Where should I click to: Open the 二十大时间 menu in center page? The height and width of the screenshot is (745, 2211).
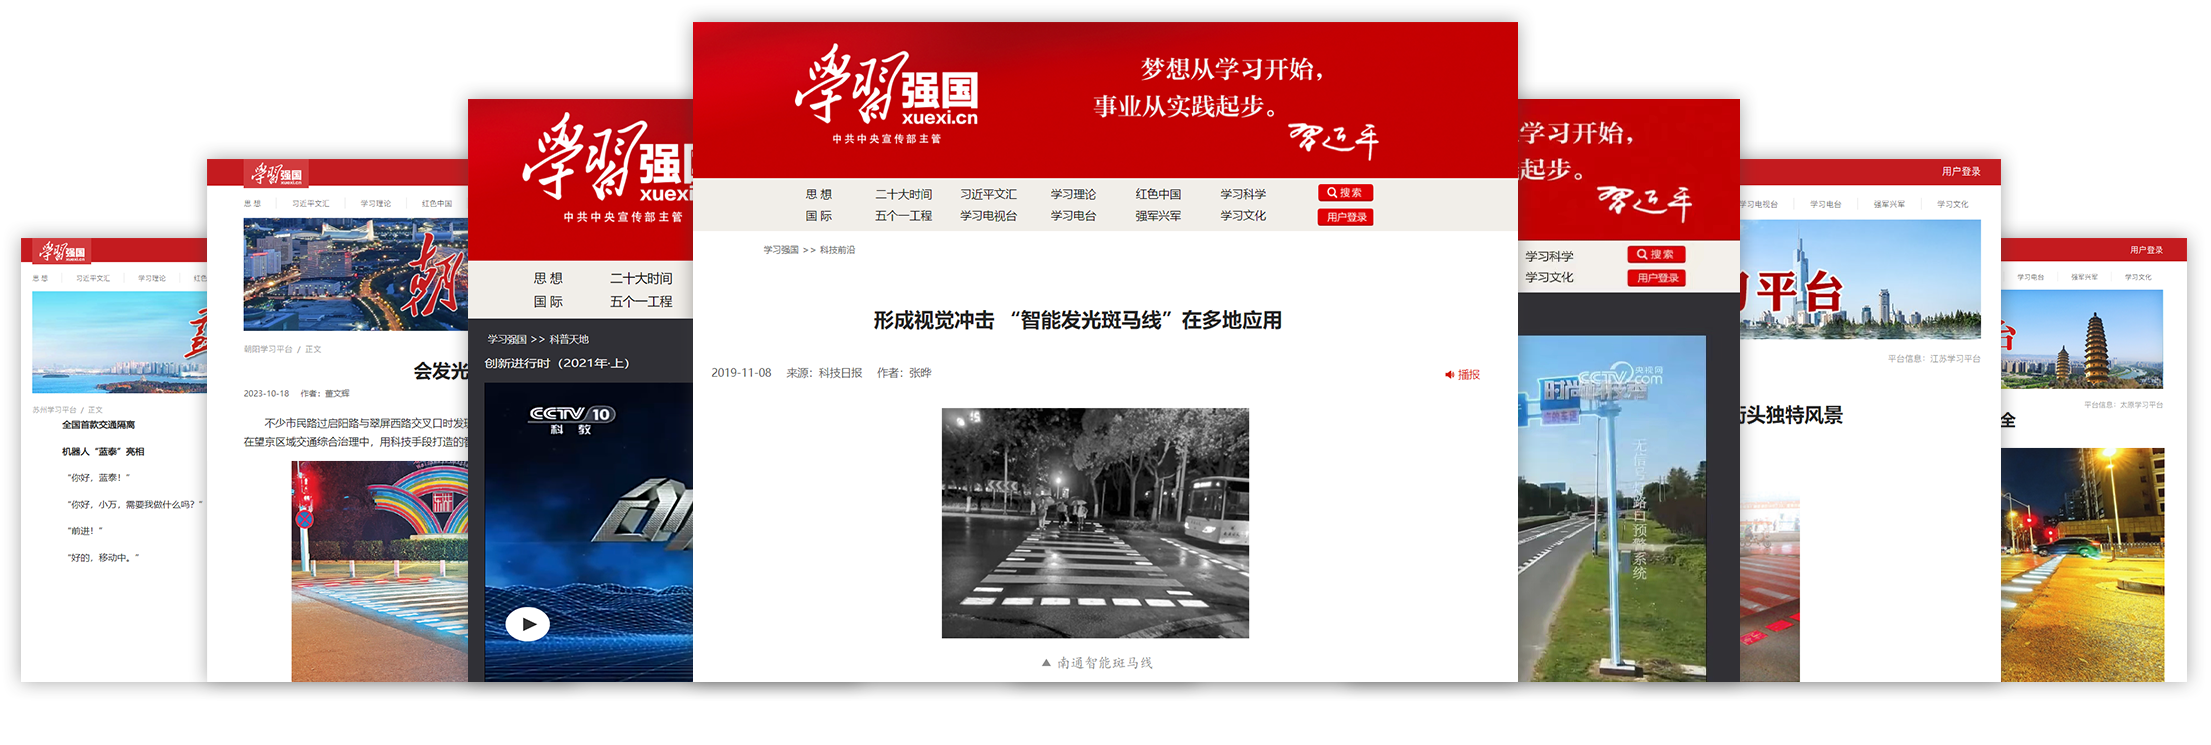click(x=903, y=194)
